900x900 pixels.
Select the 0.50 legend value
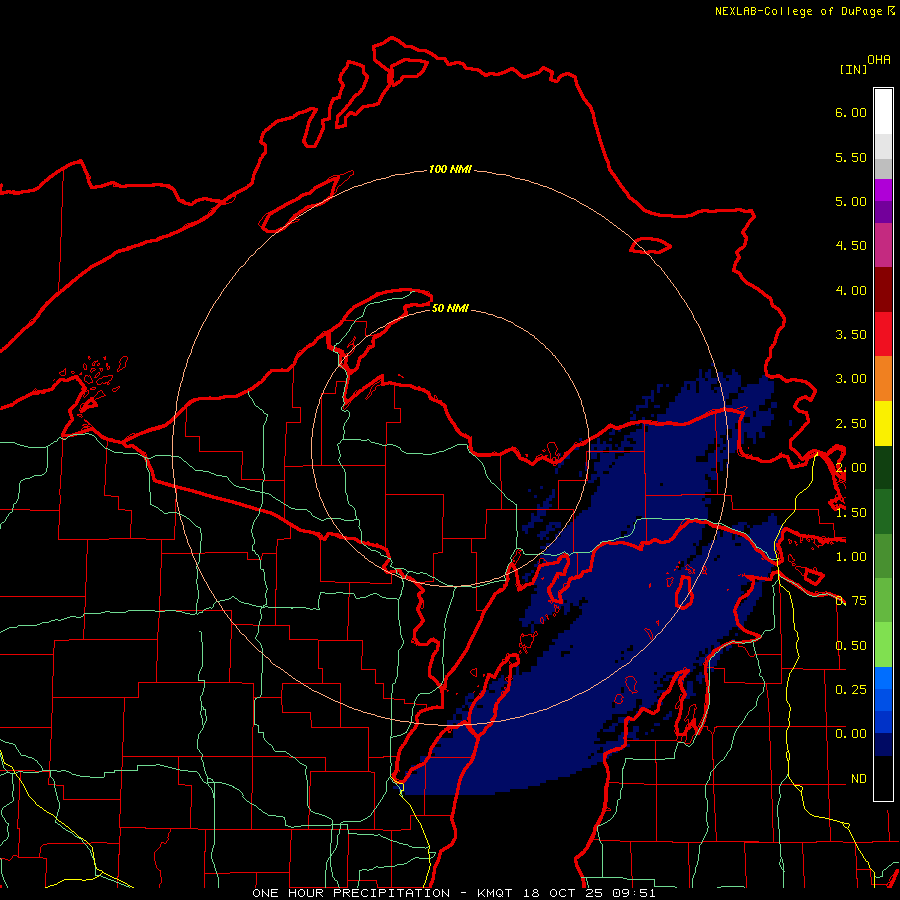(x=851, y=646)
